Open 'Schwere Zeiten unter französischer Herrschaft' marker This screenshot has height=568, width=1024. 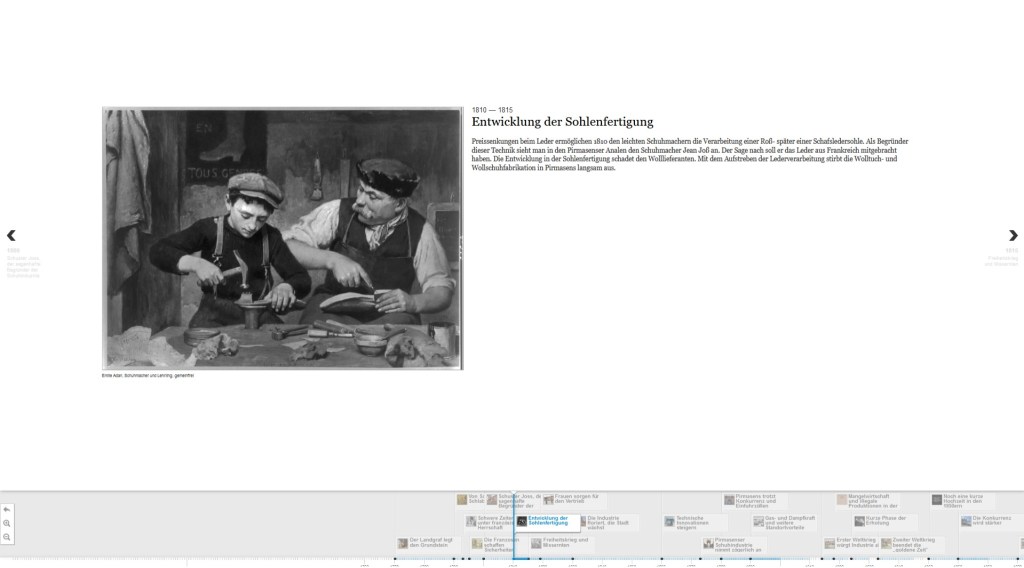(x=492, y=521)
